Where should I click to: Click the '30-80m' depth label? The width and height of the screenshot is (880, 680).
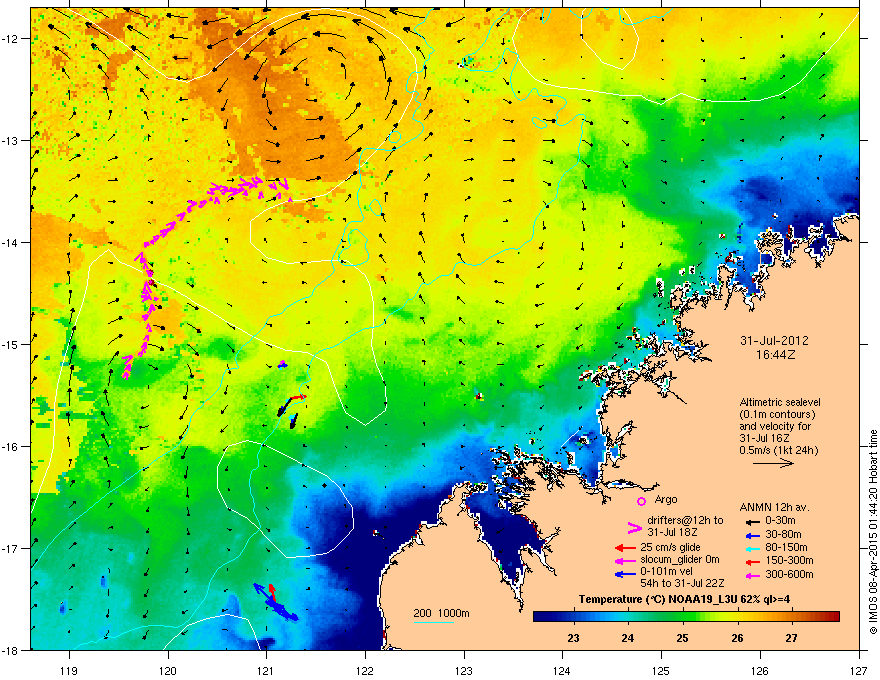tap(783, 534)
